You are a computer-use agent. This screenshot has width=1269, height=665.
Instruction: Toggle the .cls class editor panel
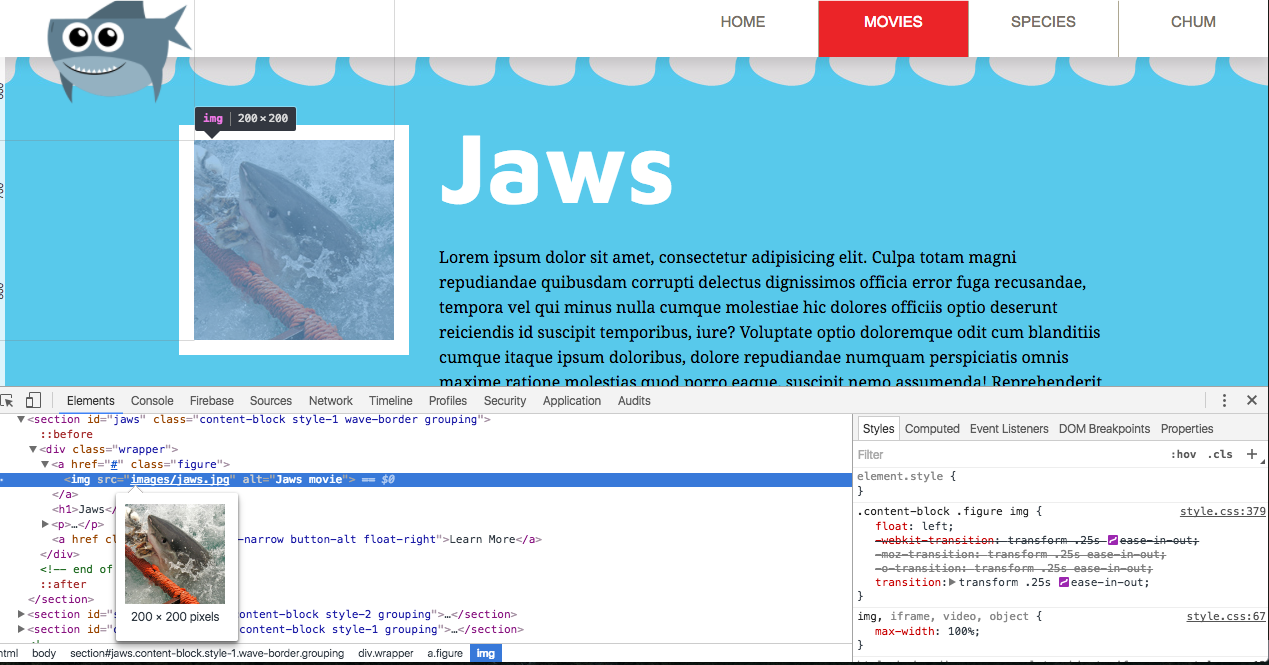(1220, 454)
